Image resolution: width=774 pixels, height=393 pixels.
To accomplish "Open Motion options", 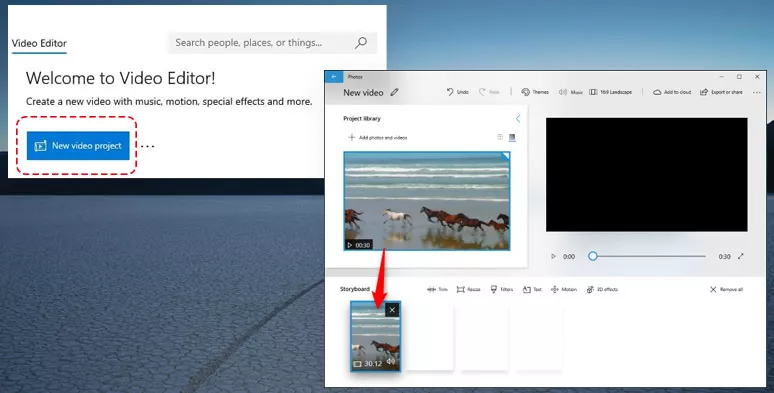I will tap(564, 289).
